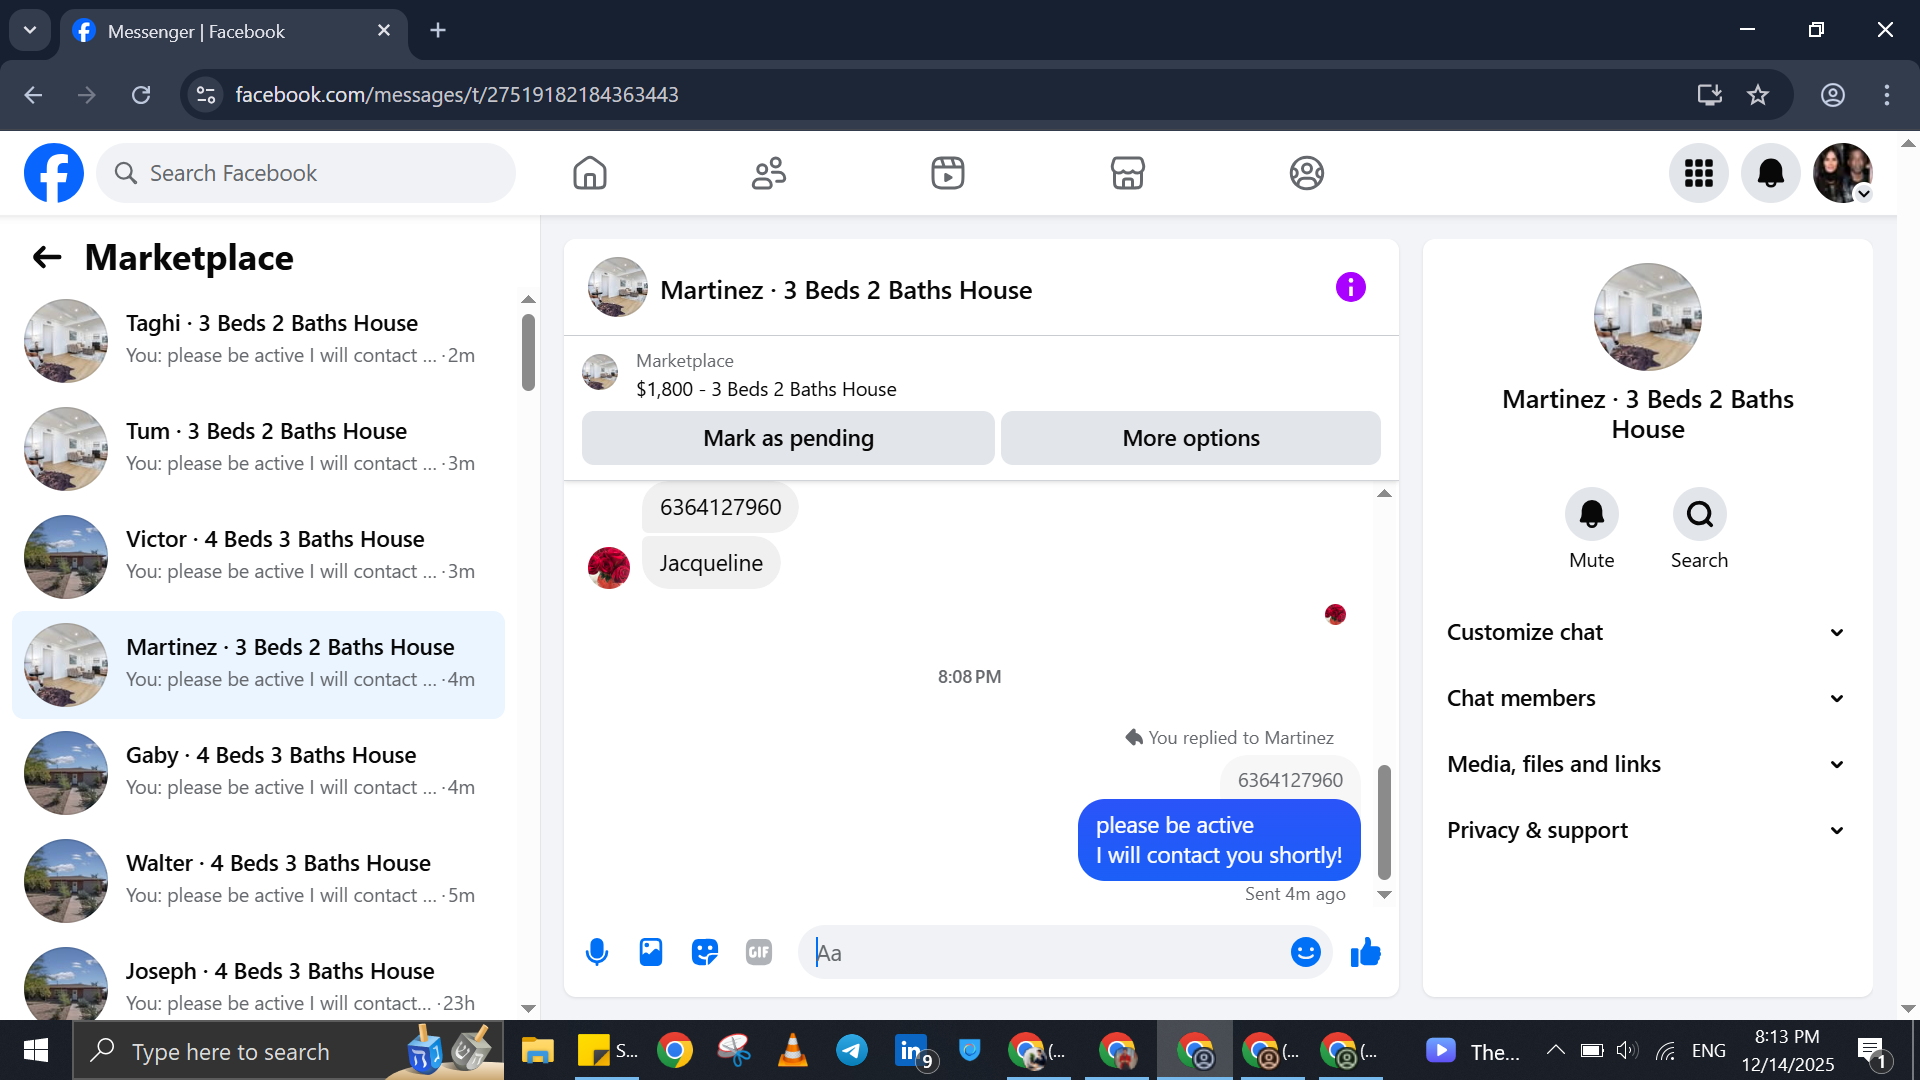Send a thumbs up like
Viewport: 1920px width, 1080px height.
1365,952
